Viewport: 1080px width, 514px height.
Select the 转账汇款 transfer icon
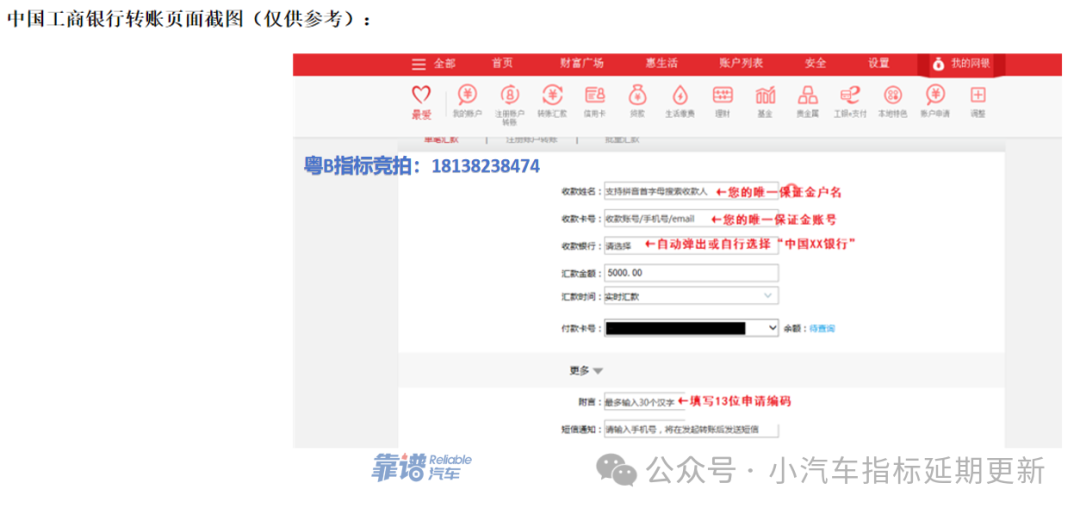click(x=552, y=96)
